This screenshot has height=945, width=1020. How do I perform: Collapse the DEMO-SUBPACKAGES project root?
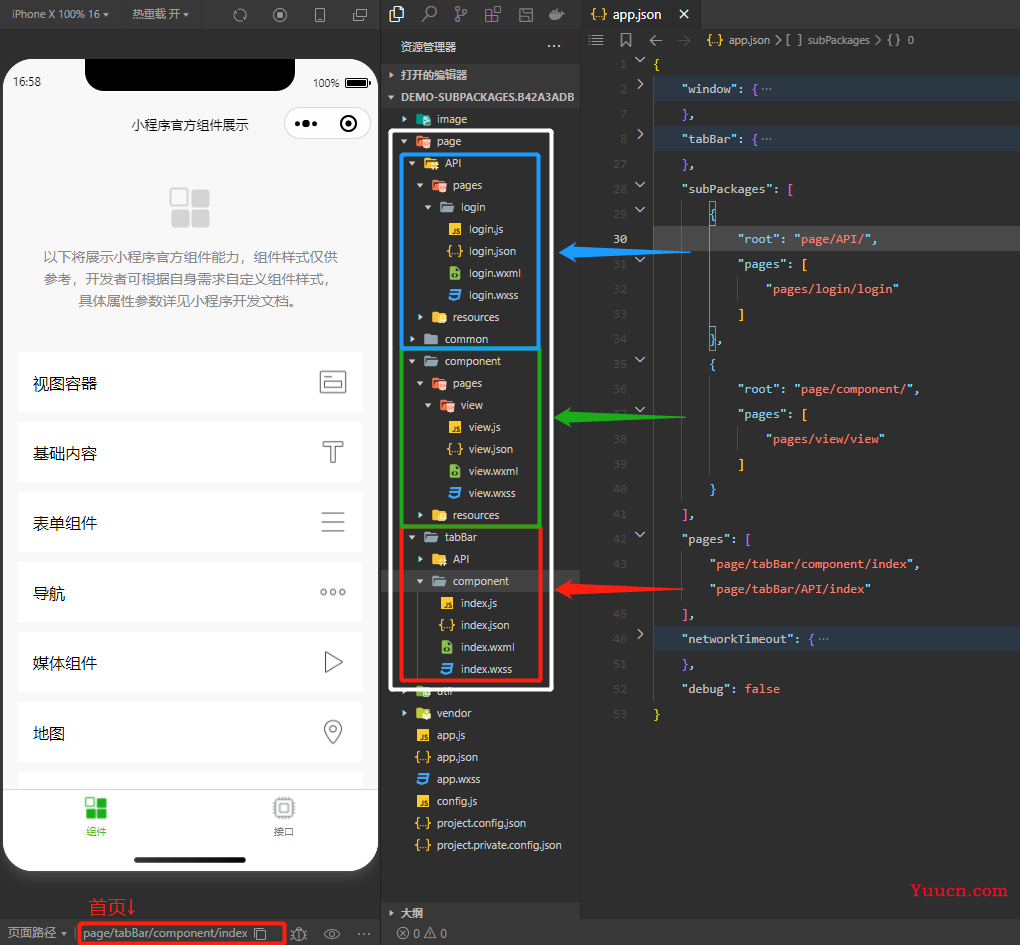tap(480, 97)
